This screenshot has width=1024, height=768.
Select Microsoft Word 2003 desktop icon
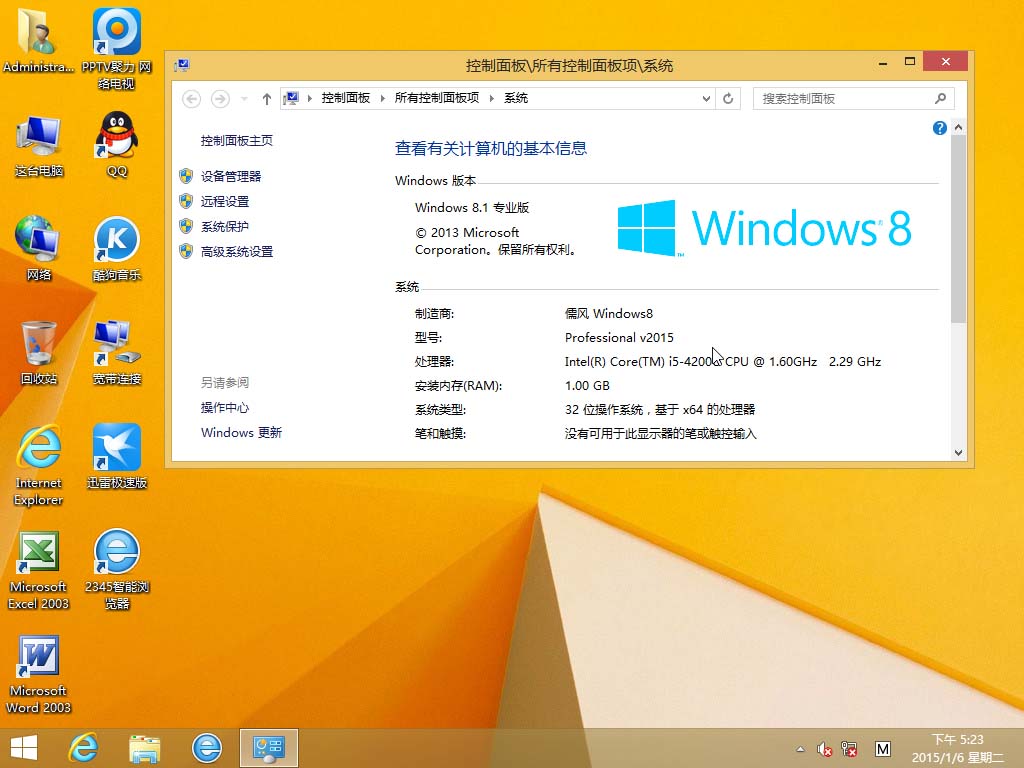pyautogui.click(x=39, y=675)
